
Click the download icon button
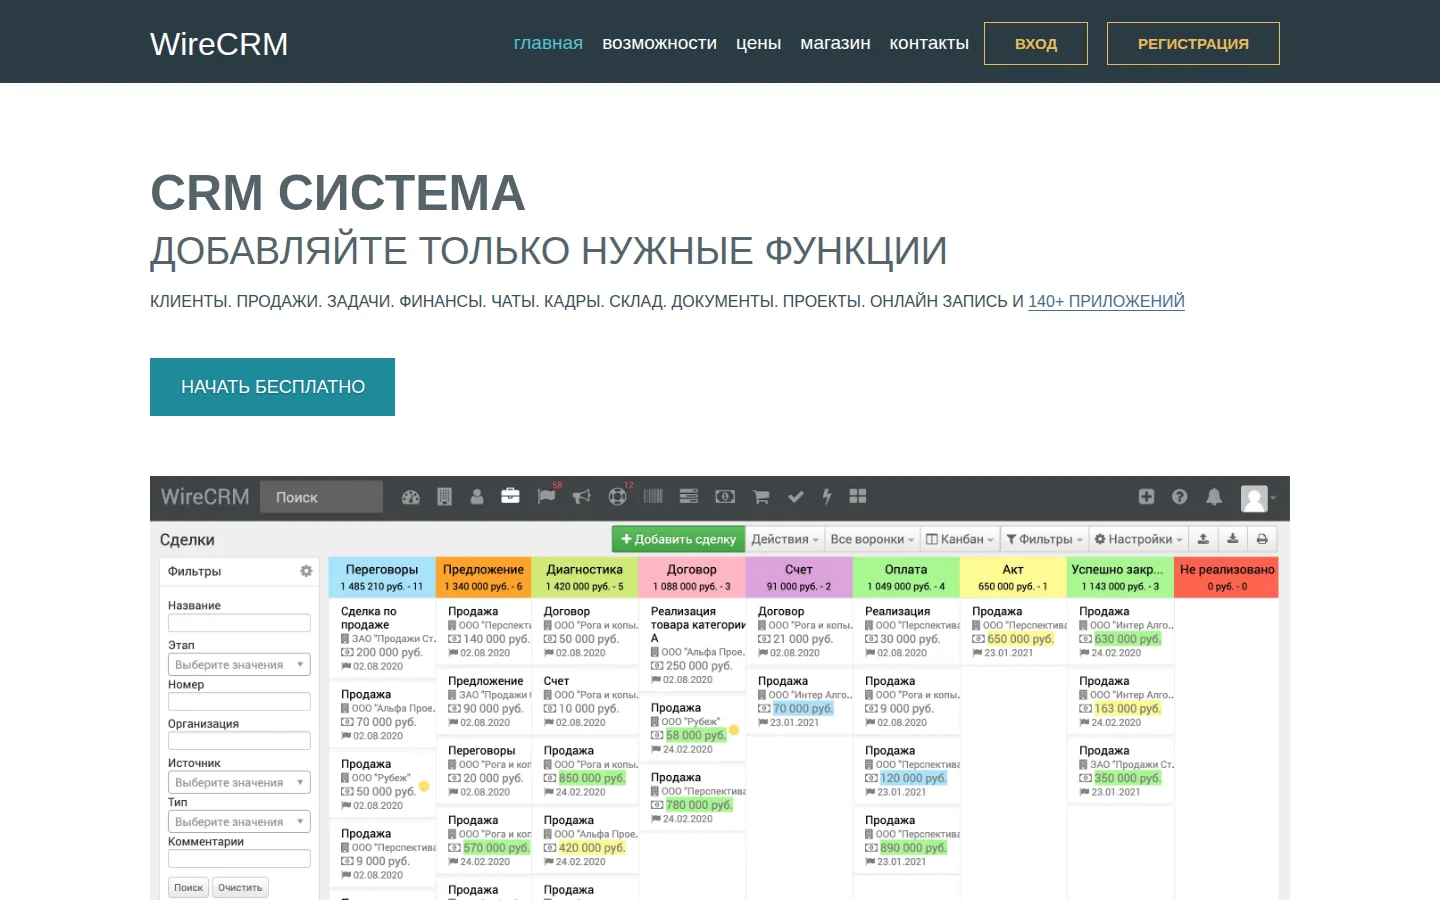[x=1233, y=539]
